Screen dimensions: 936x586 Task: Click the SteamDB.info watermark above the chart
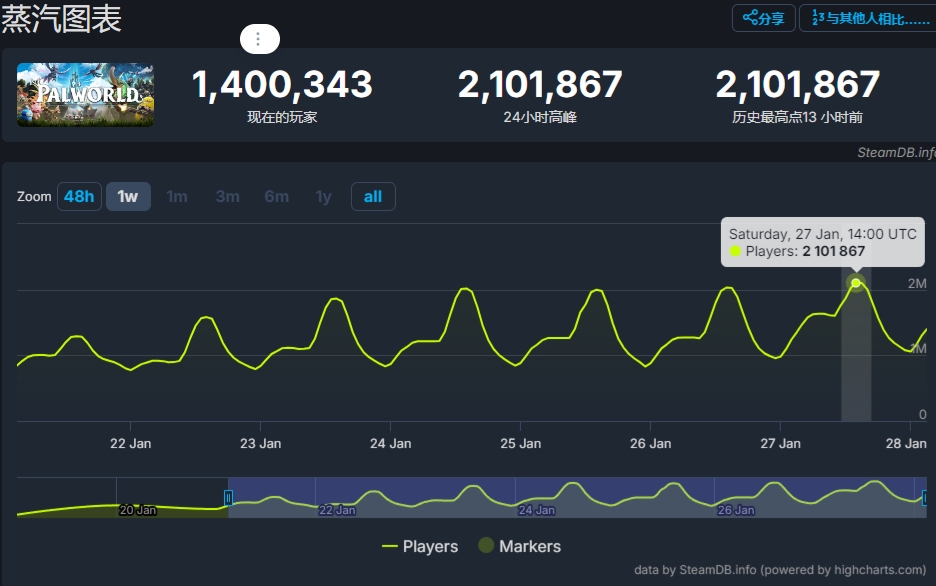(x=895, y=152)
